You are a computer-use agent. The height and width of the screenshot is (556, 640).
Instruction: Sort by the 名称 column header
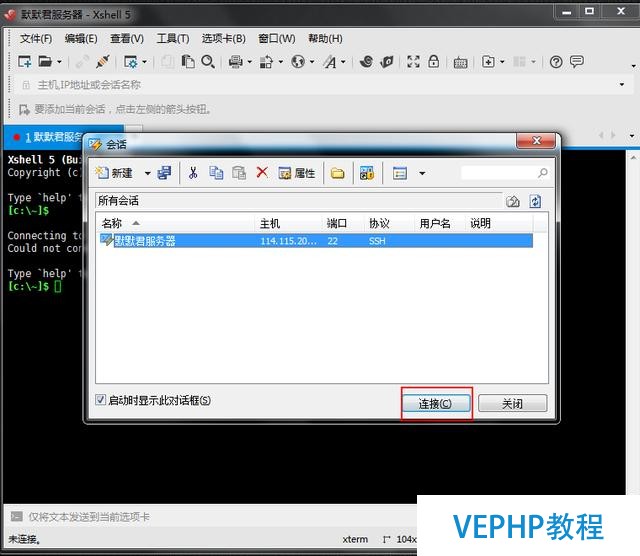tap(176, 223)
